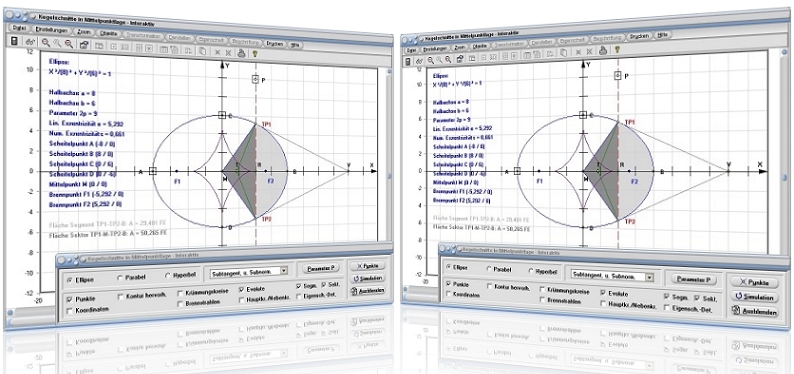
Task: Click the Ausblenden button in right panel
Action: pyautogui.click(x=755, y=312)
